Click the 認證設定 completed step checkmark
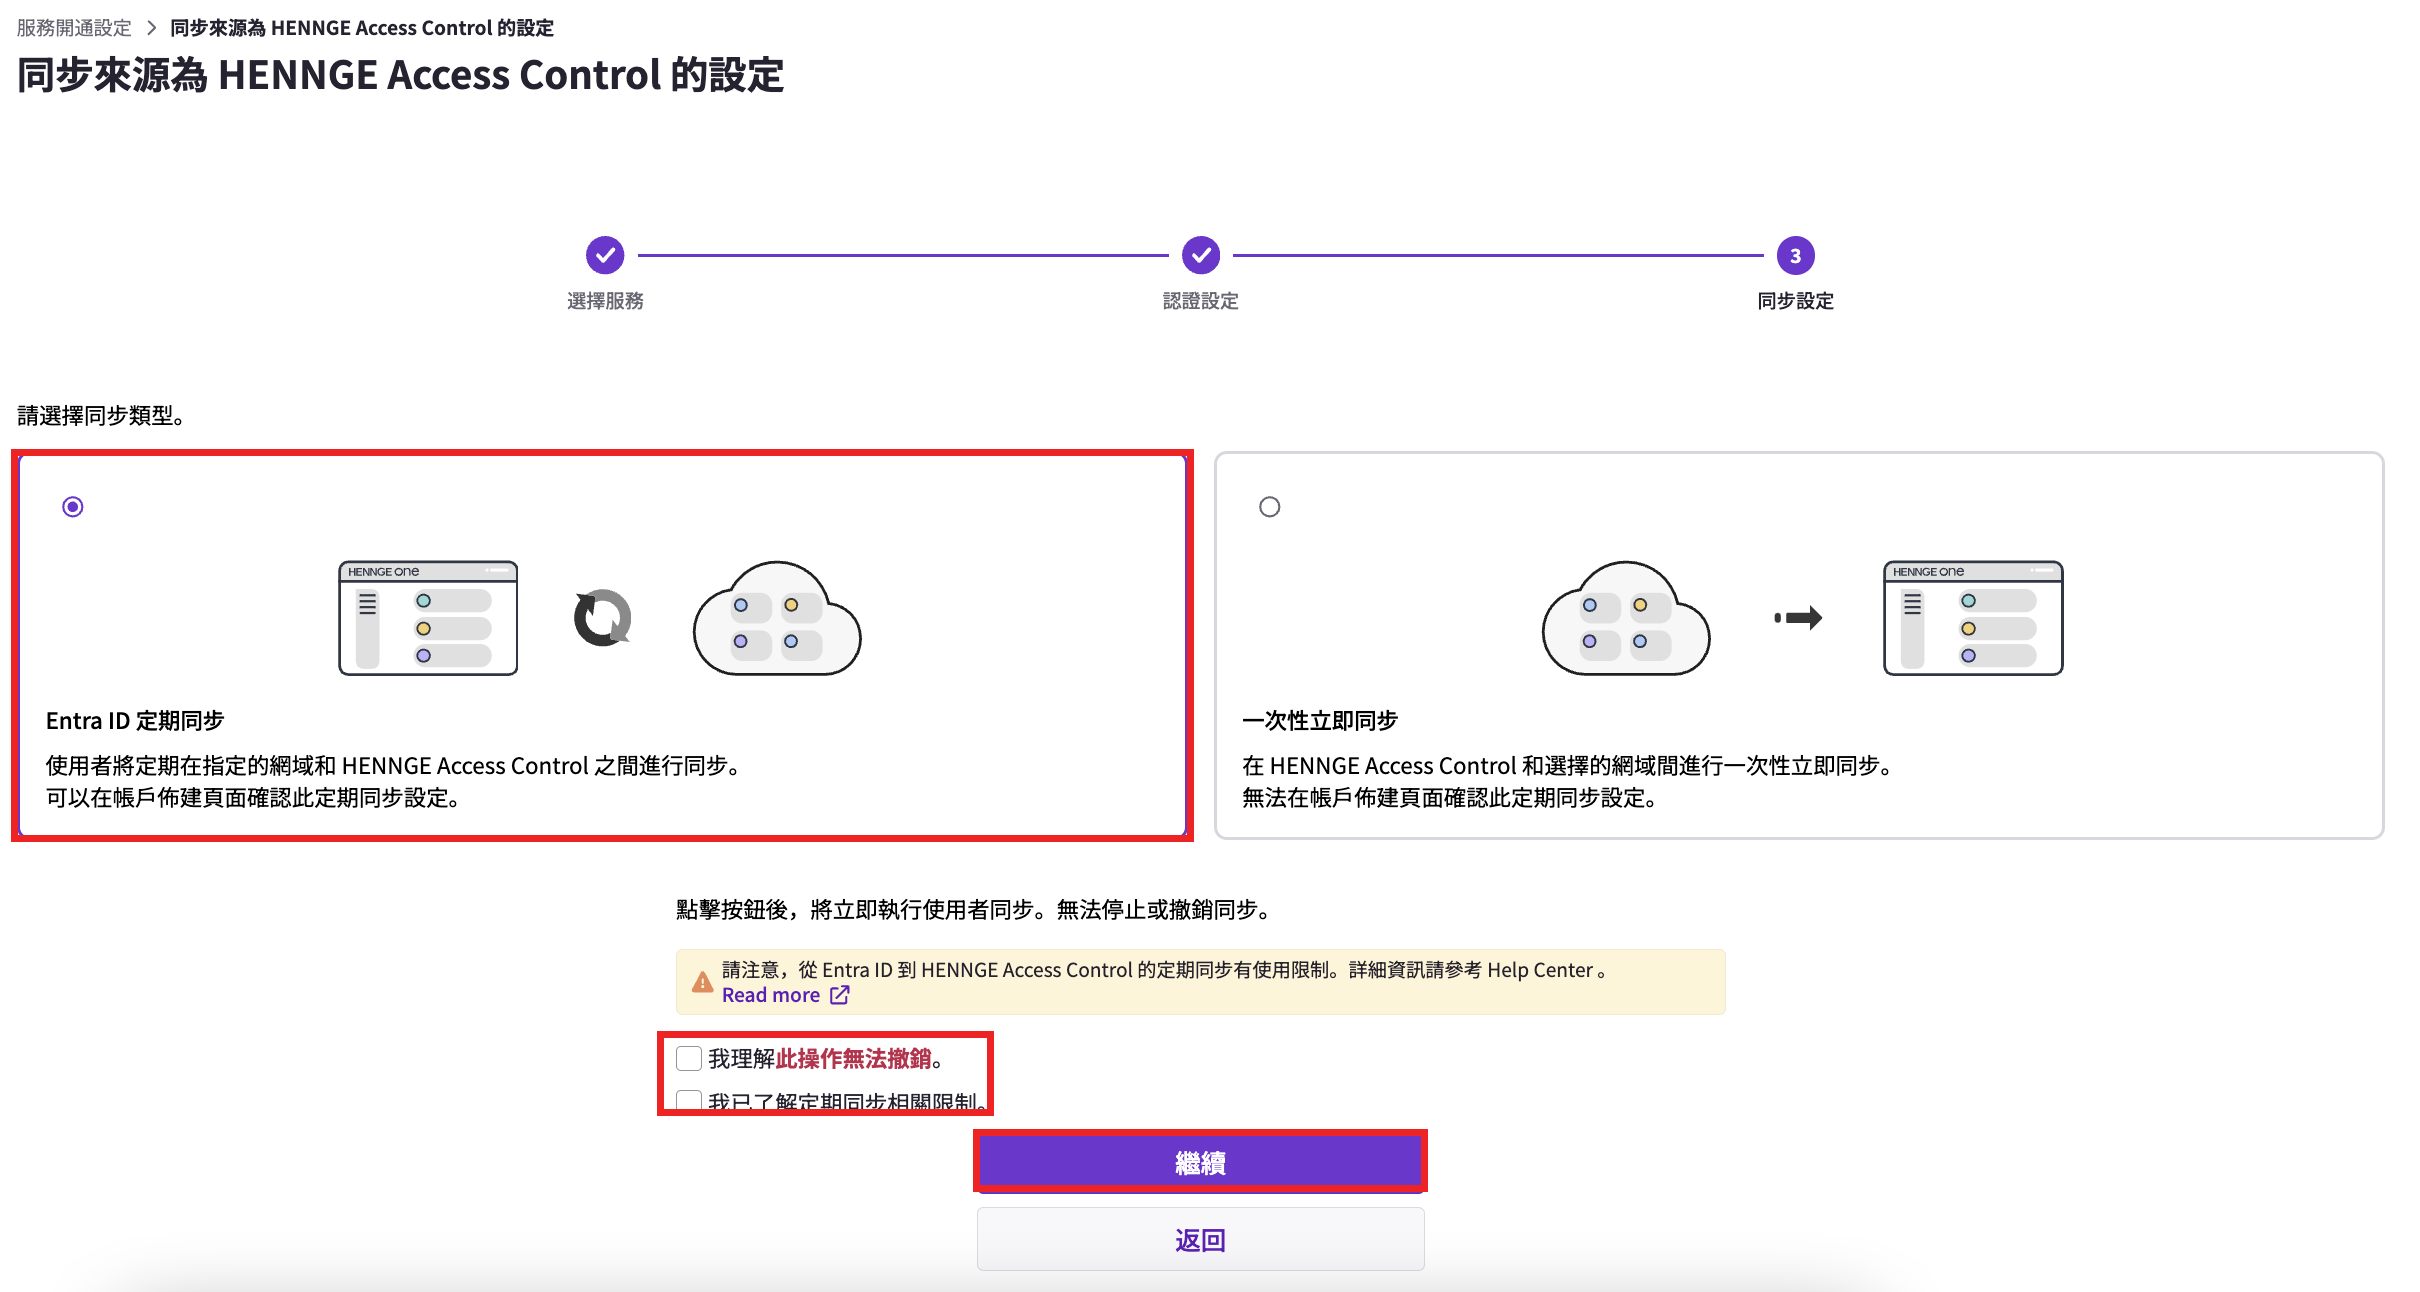Screen dimensions: 2420x1292 [x=1200, y=255]
